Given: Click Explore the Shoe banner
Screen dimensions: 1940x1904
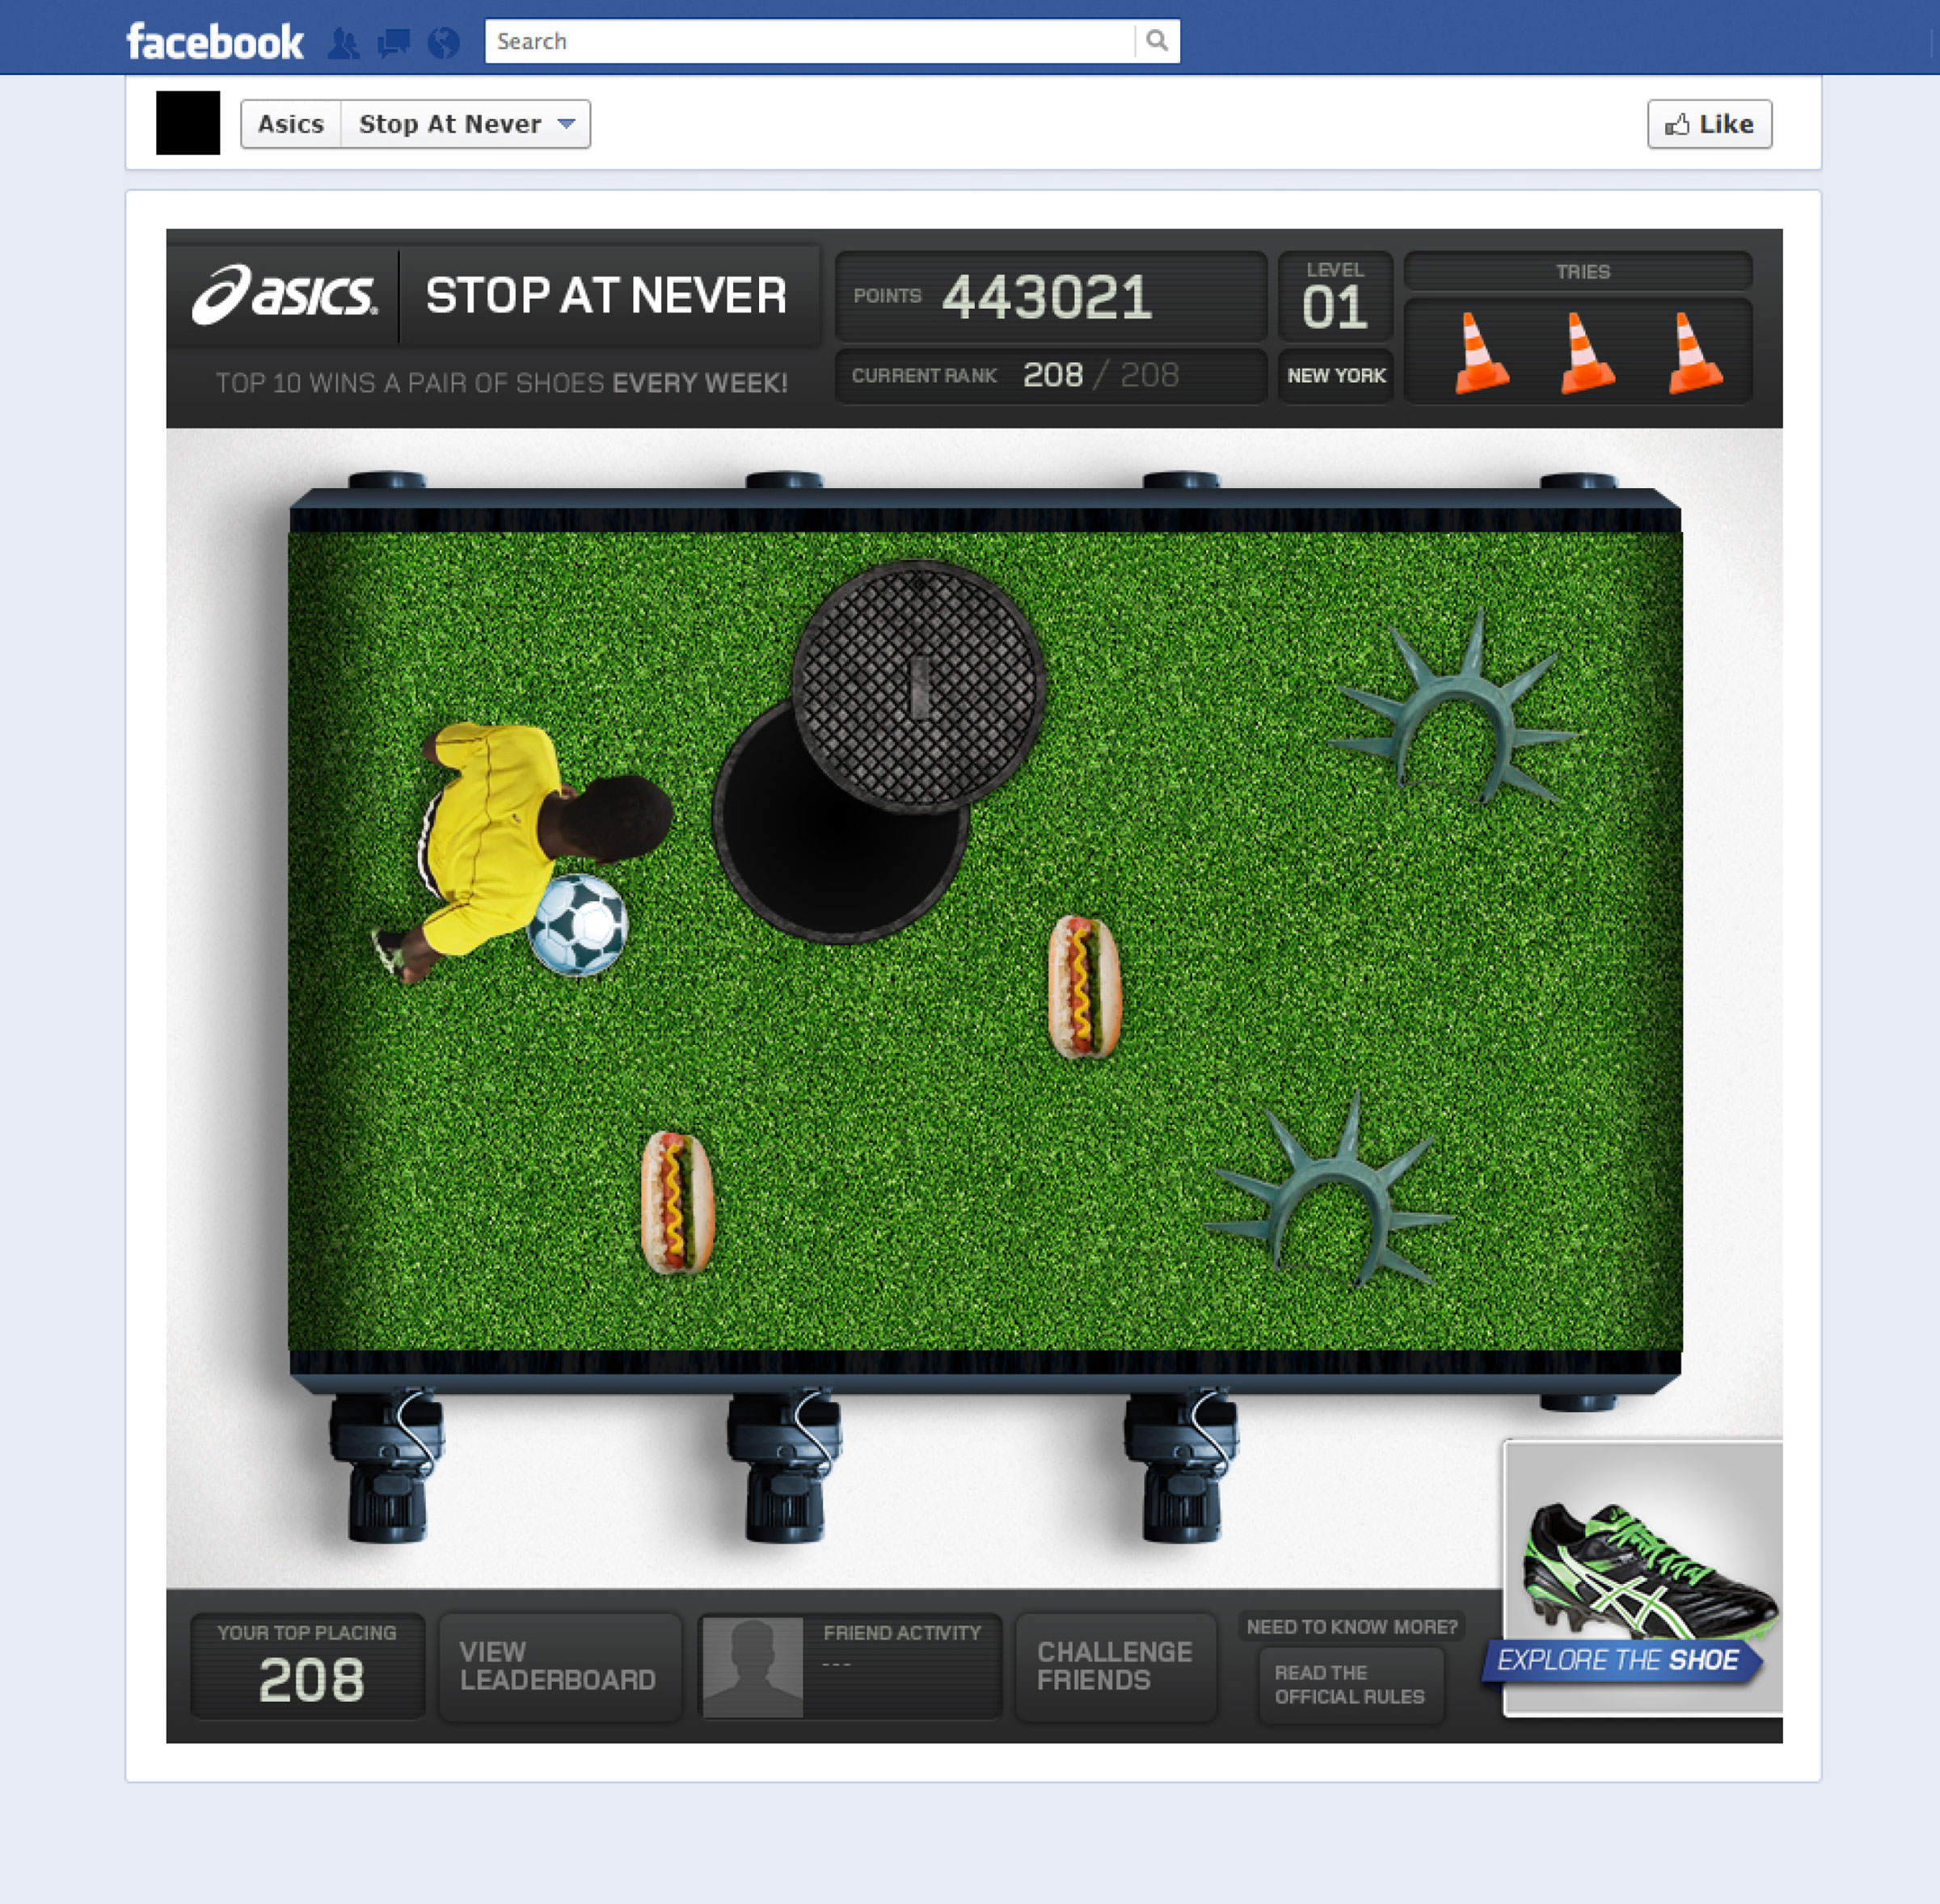Looking at the screenshot, I should [x=1619, y=1660].
